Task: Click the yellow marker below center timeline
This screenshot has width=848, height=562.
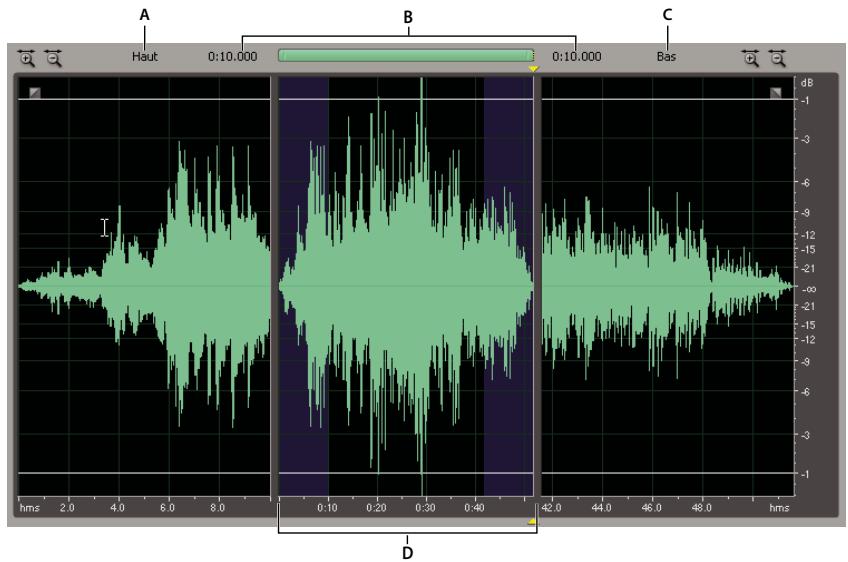Action: tap(532, 521)
